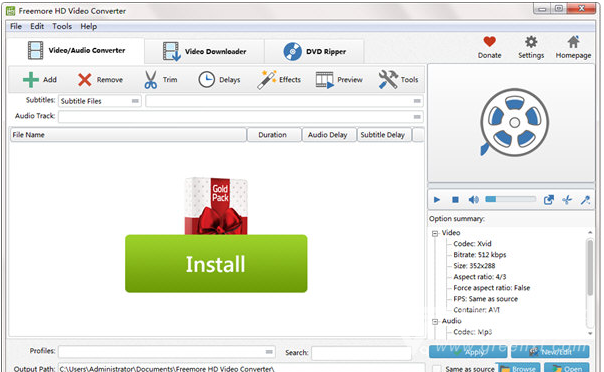The height and width of the screenshot is (372, 604).
Task: Click the Audio Delay column header
Action: tap(329, 135)
